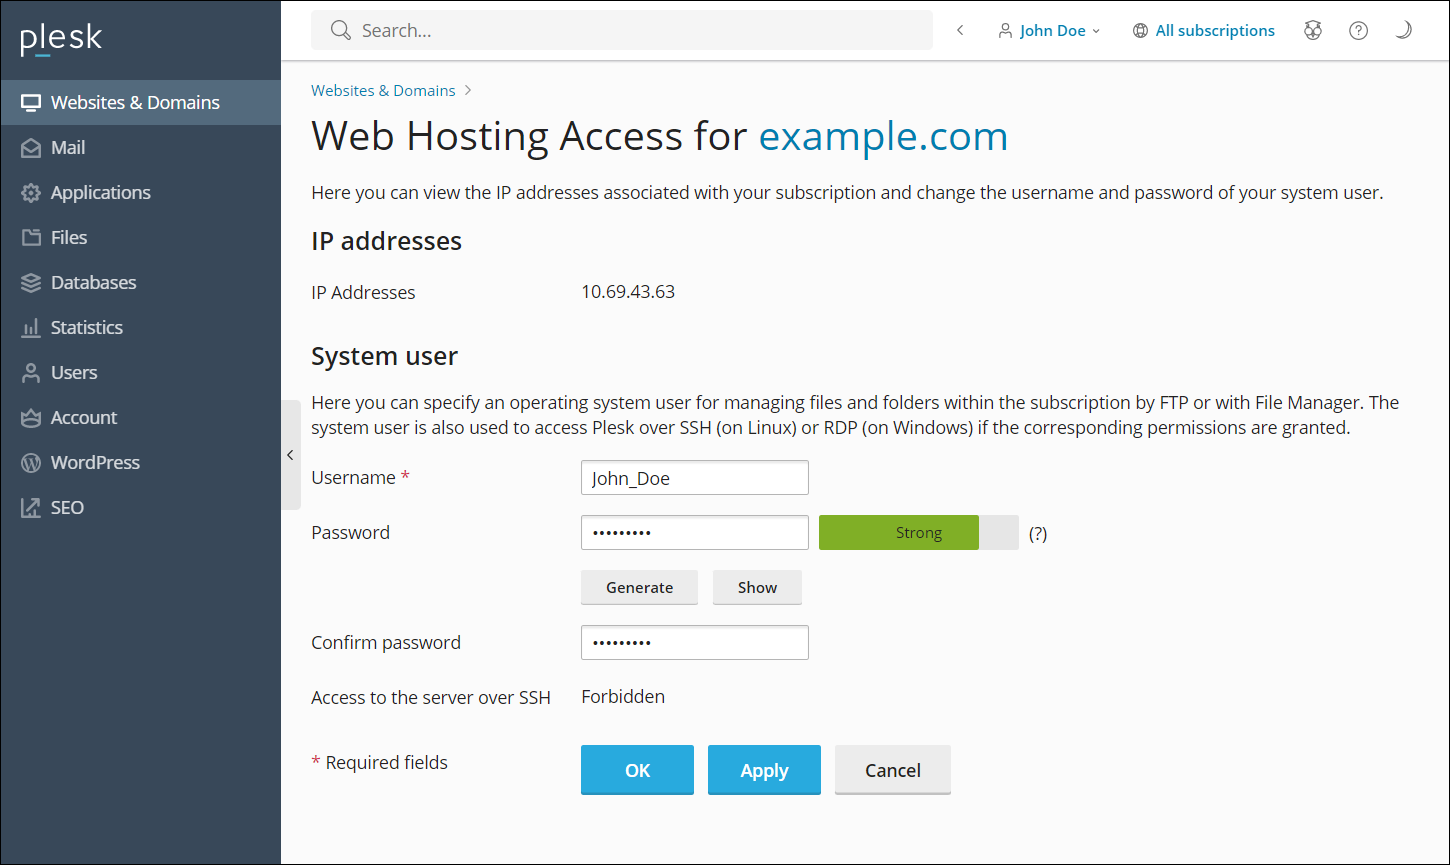Click the SEO sidebar icon
Image resolution: width=1450 pixels, height=865 pixels.
pyautogui.click(x=30, y=507)
